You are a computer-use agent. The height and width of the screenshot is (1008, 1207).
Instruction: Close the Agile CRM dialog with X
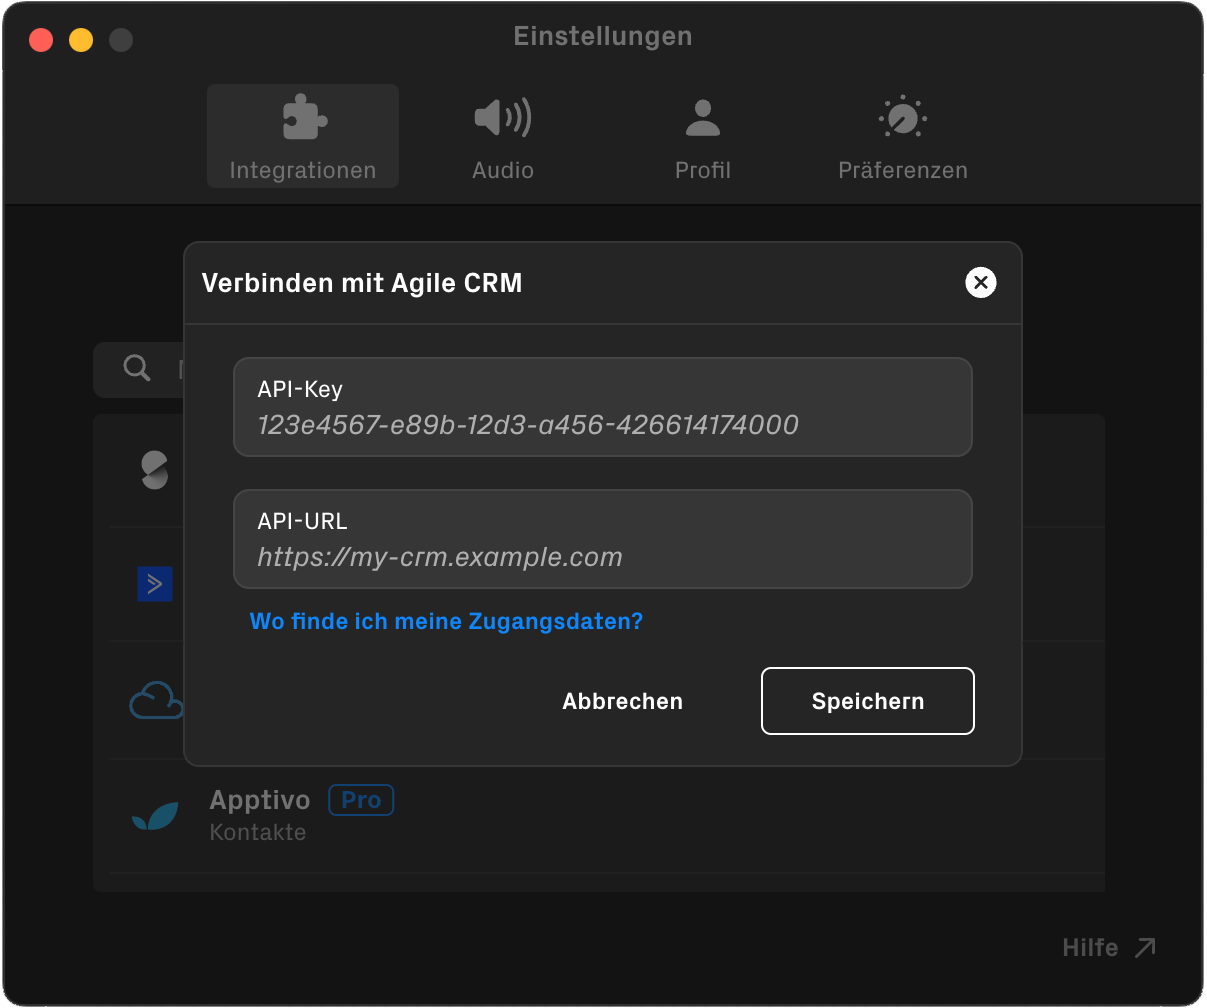click(980, 283)
